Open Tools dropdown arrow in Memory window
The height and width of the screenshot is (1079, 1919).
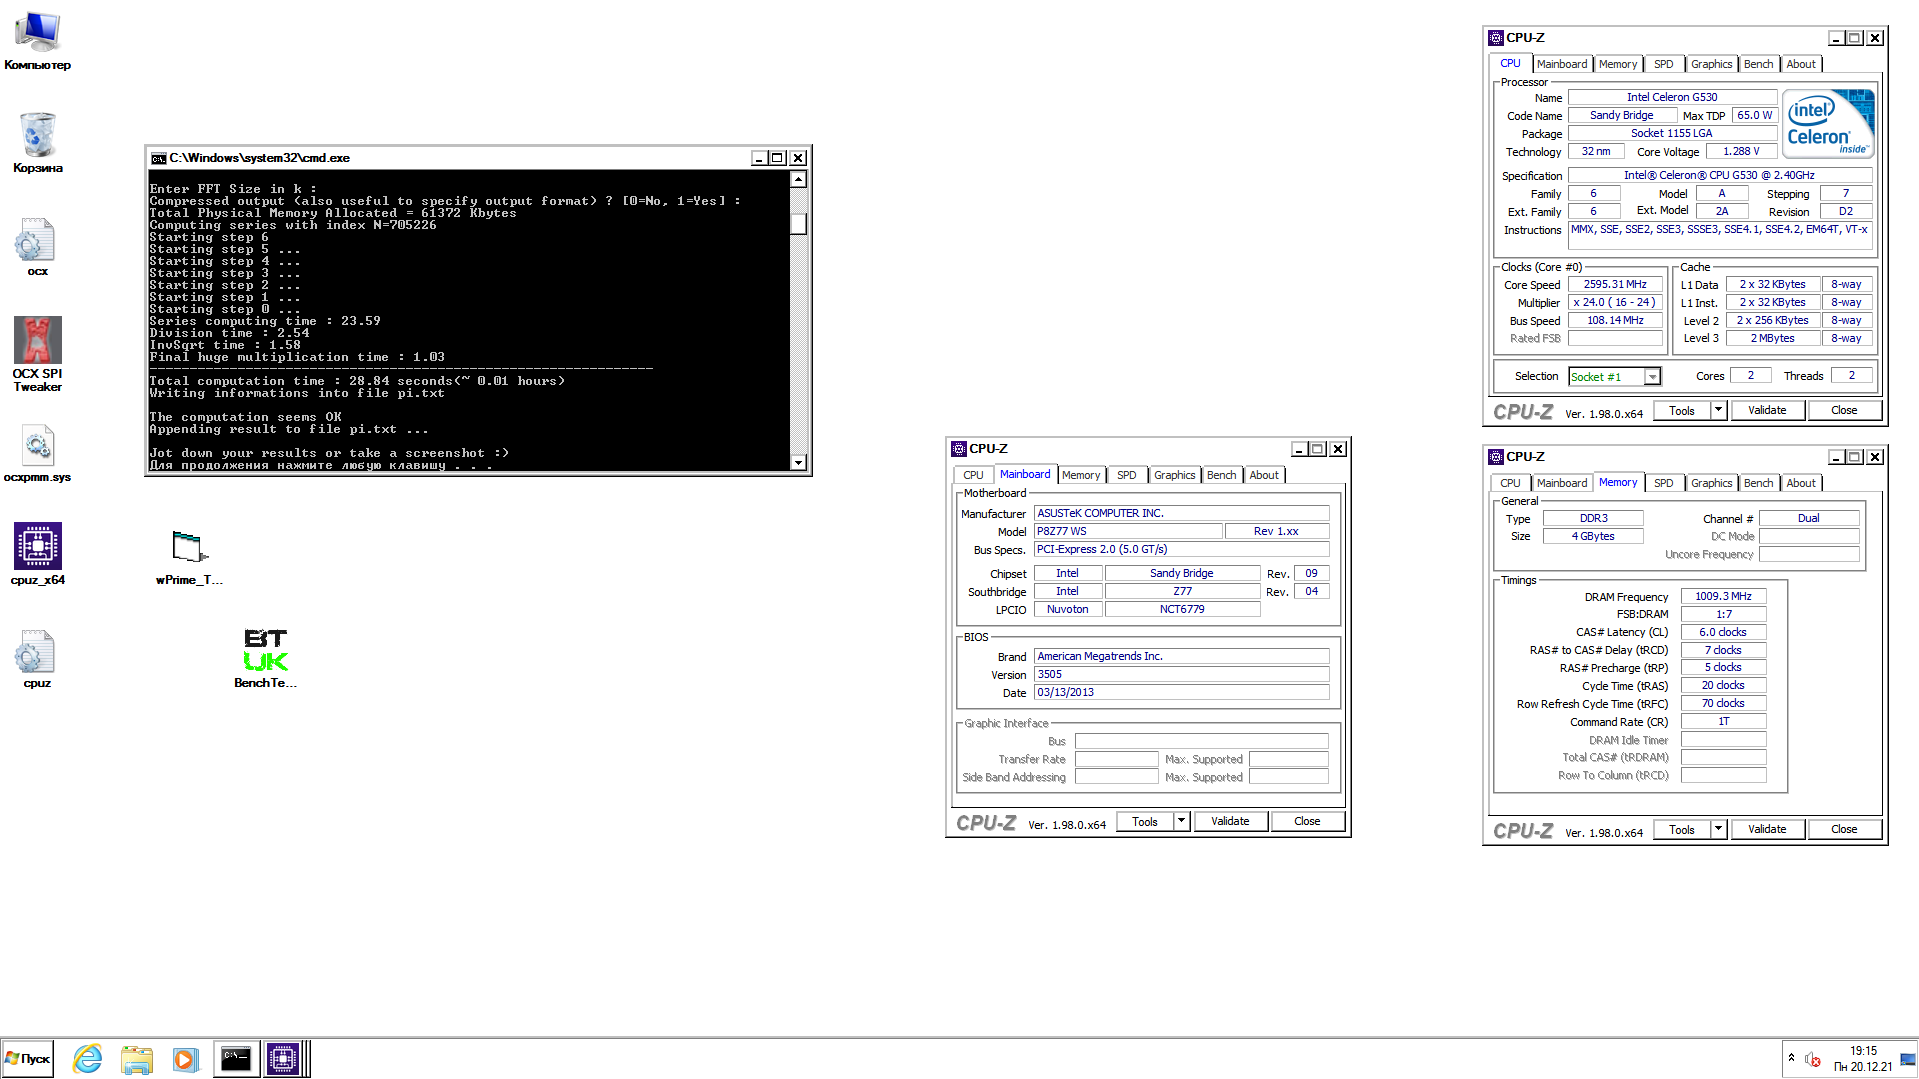[x=1718, y=829]
